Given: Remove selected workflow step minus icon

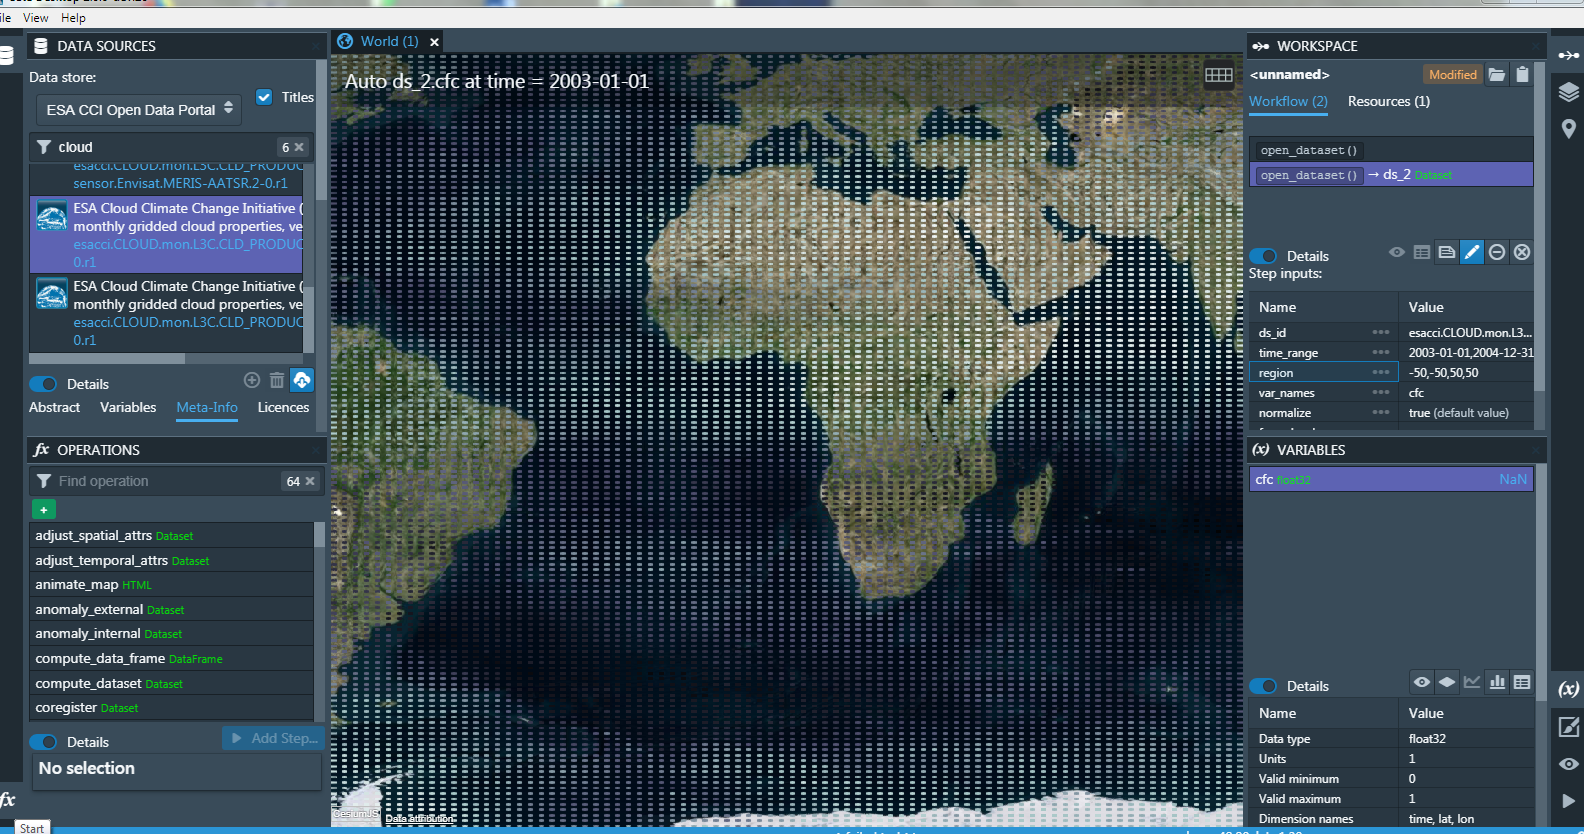Looking at the screenshot, I should tap(1497, 252).
